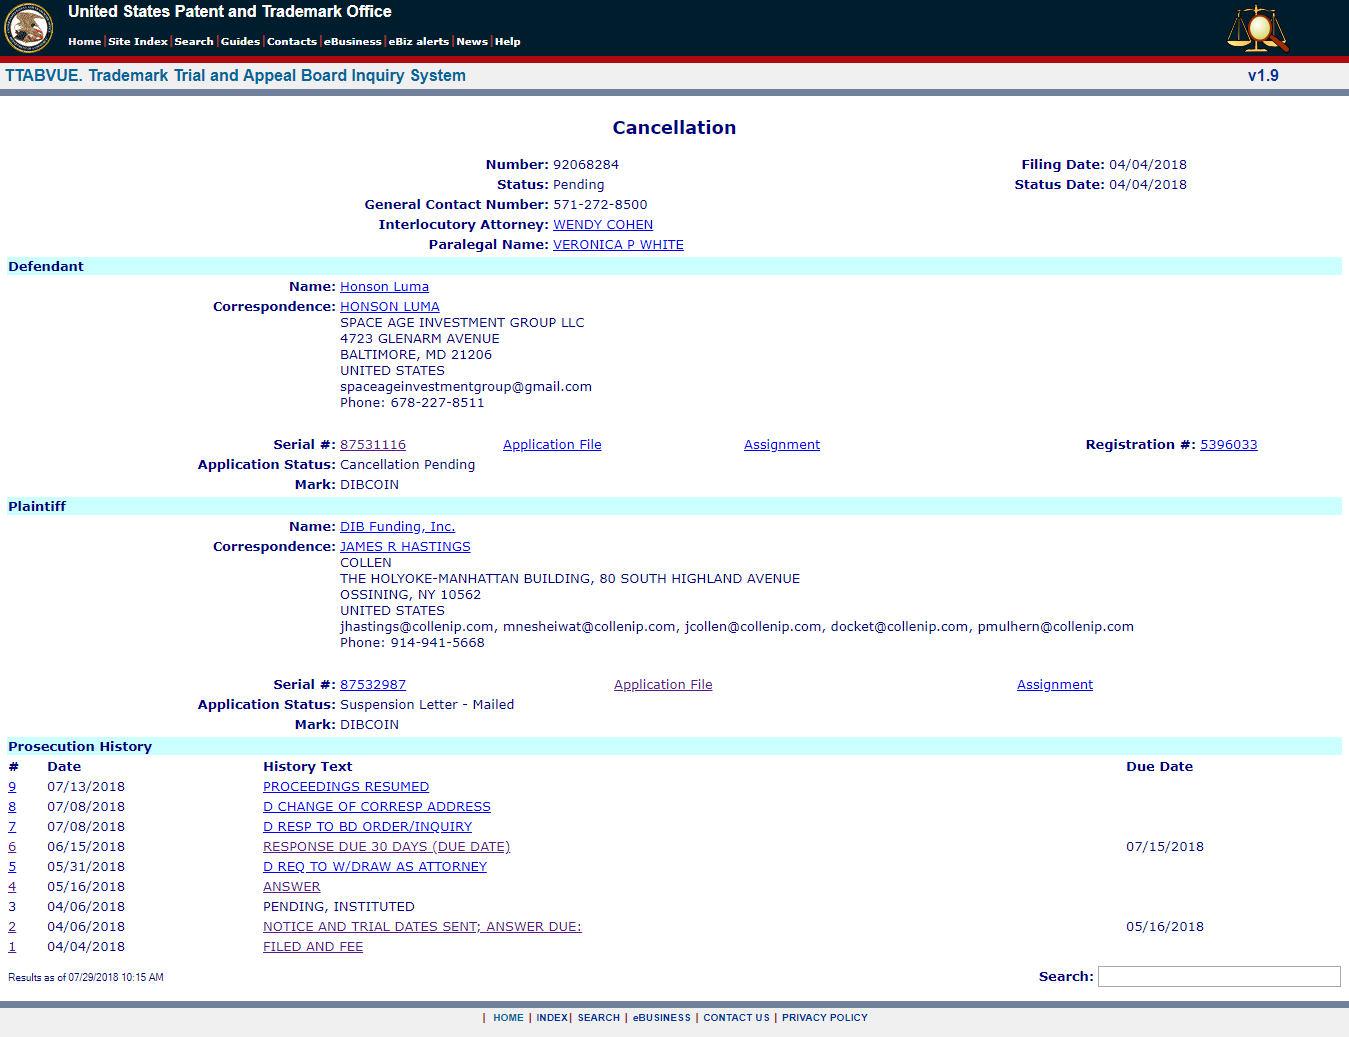The image size is (1349, 1037).
Task: Click the general contact number 571-272-8500
Action: pos(600,205)
